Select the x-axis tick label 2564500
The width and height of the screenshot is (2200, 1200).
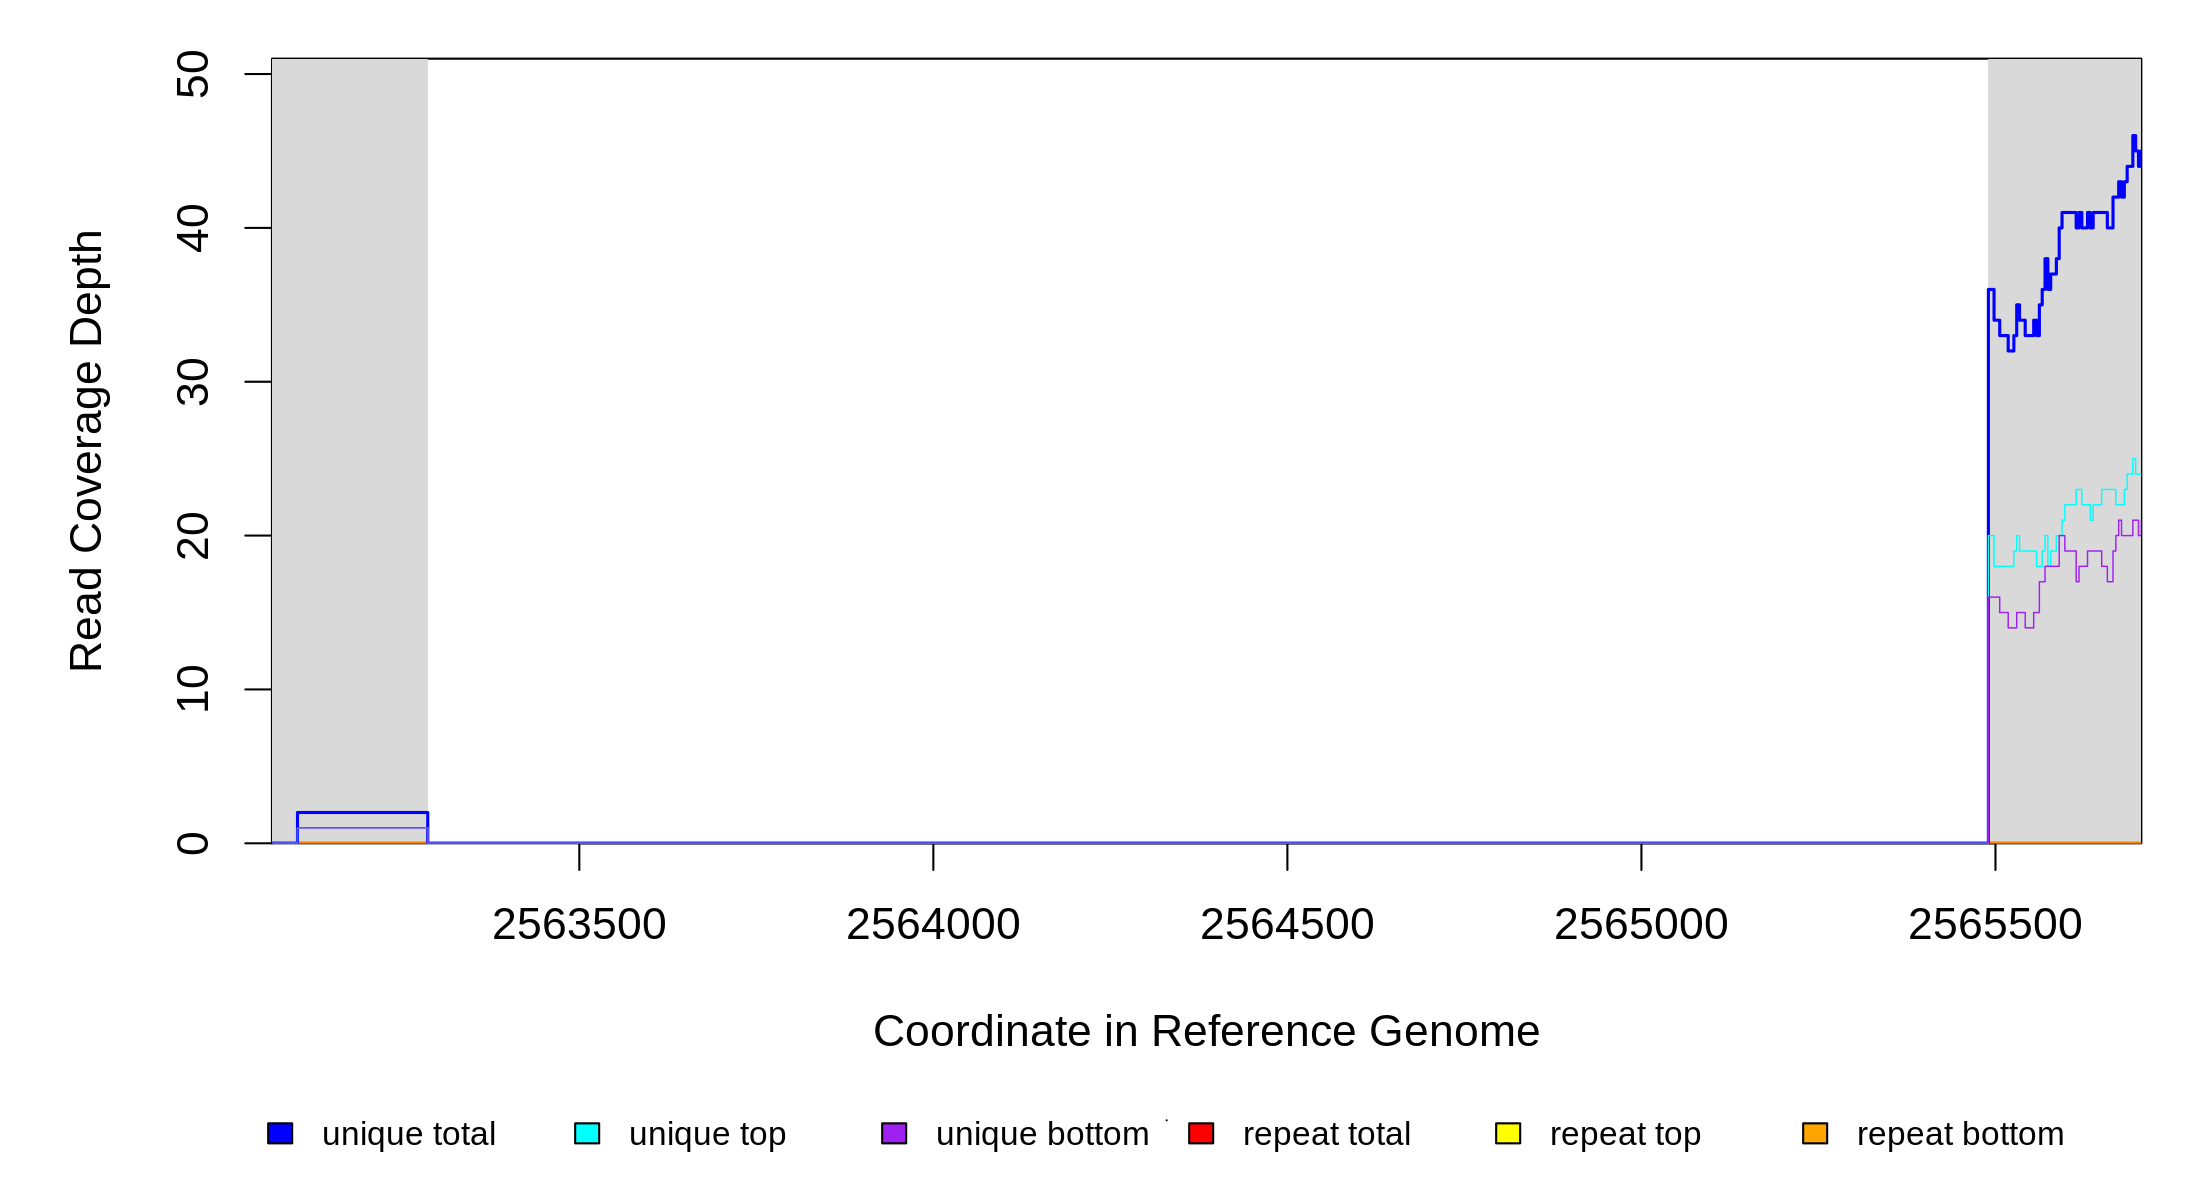[x=1287, y=924]
